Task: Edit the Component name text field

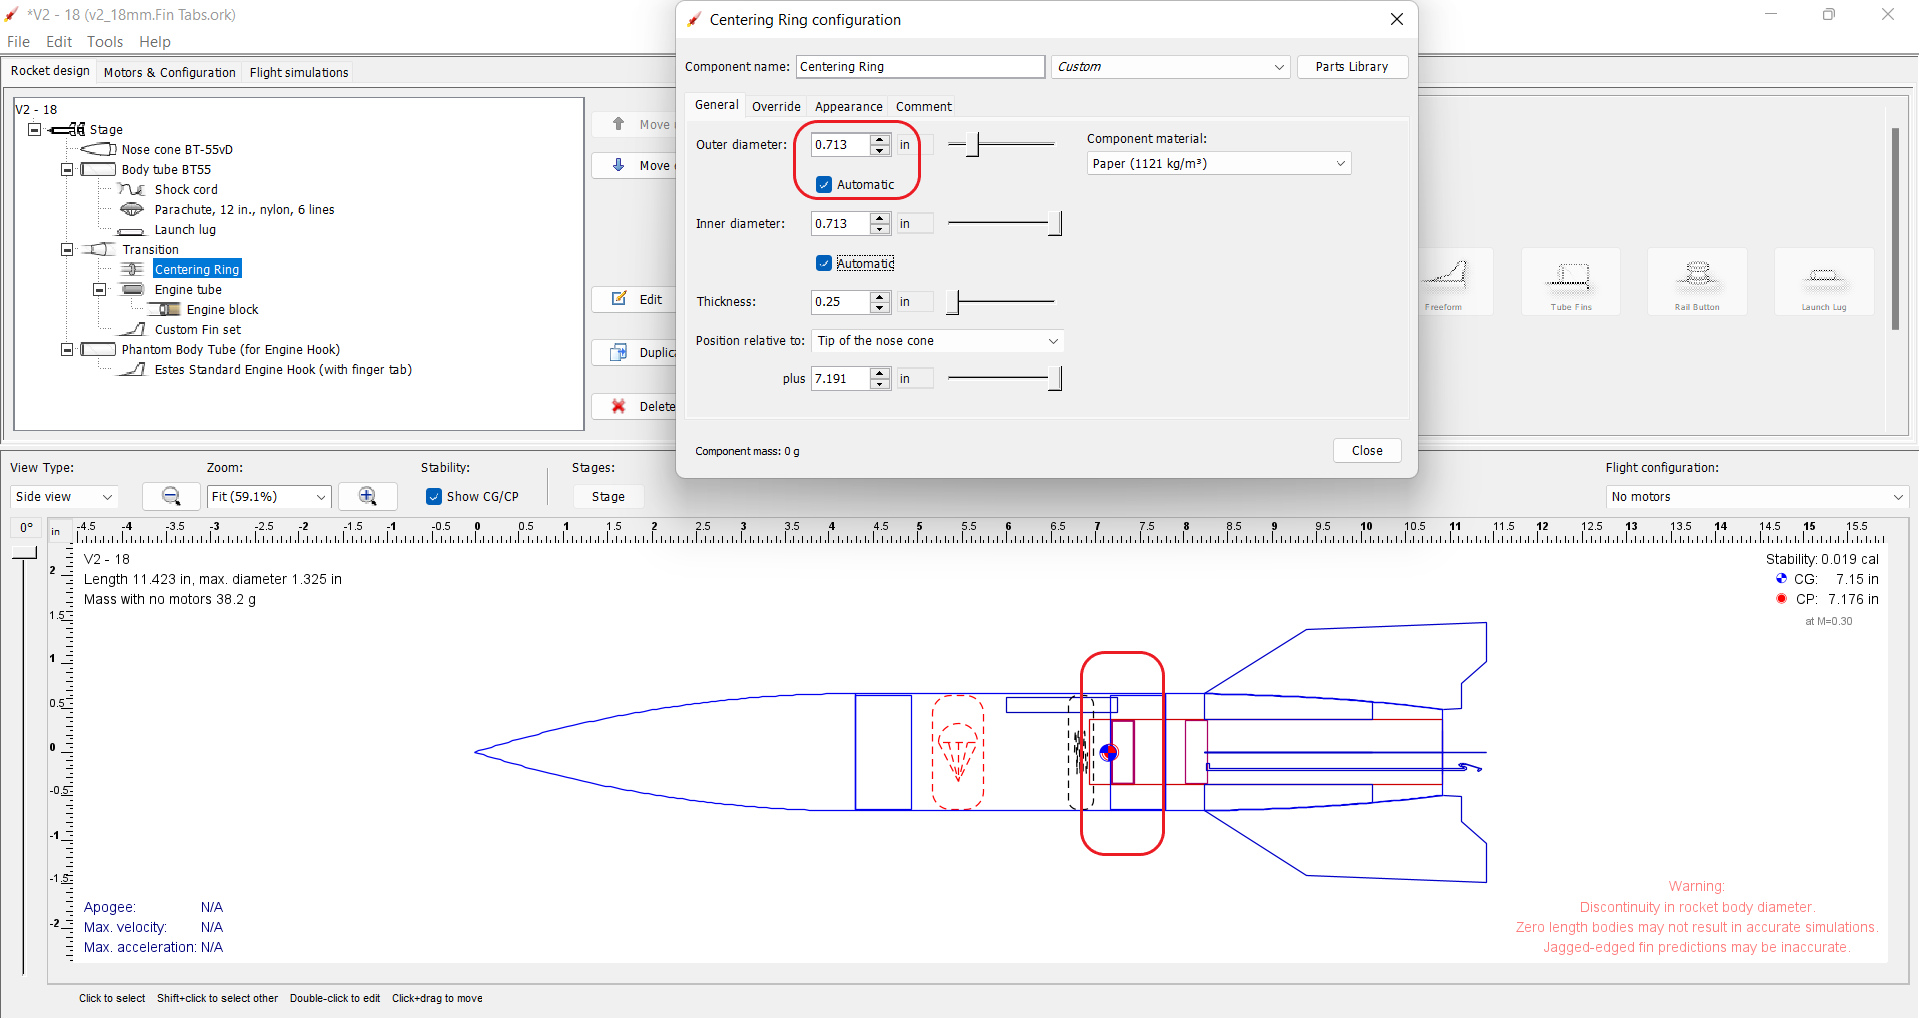Action: tap(919, 66)
